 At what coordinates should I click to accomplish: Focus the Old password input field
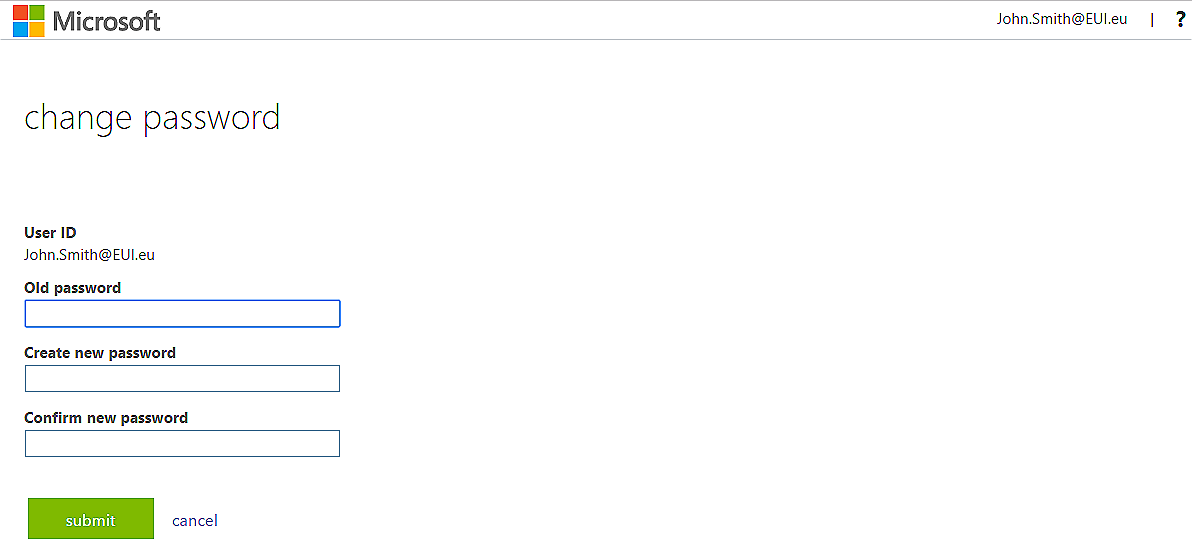[x=182, y=314]
